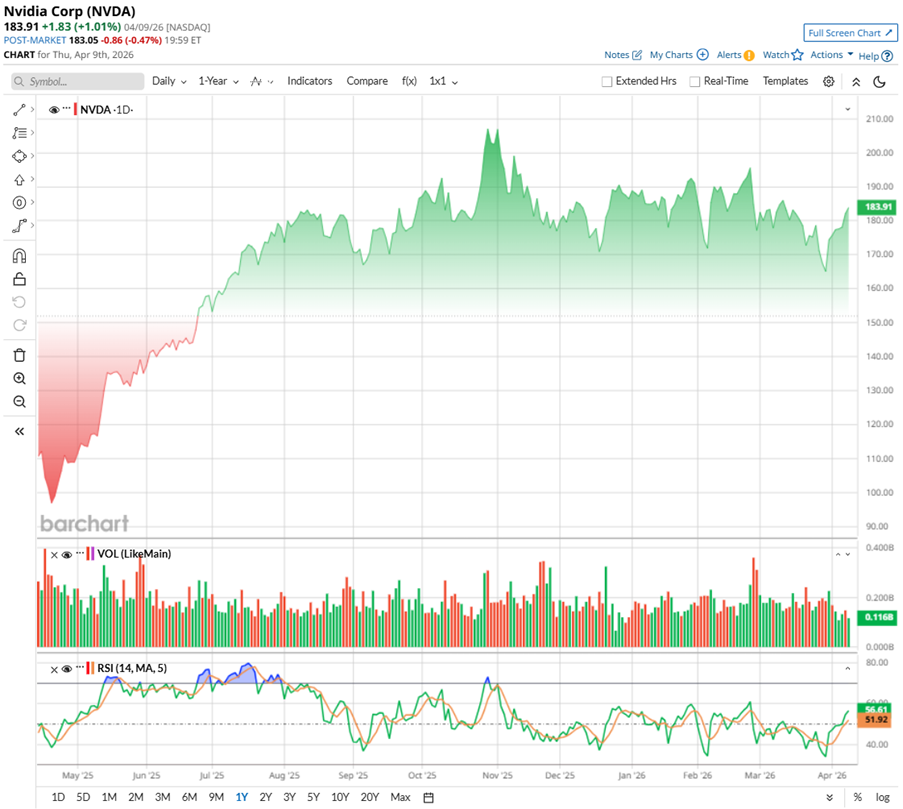903x809 pixels.
Task: Delete drawings with the trash icon
Action: 19,355
